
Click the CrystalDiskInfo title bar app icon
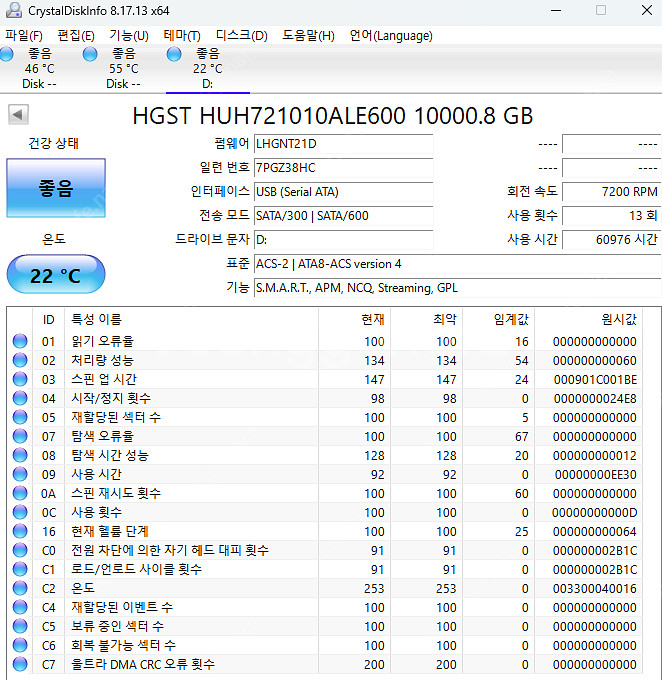(14, 10)
